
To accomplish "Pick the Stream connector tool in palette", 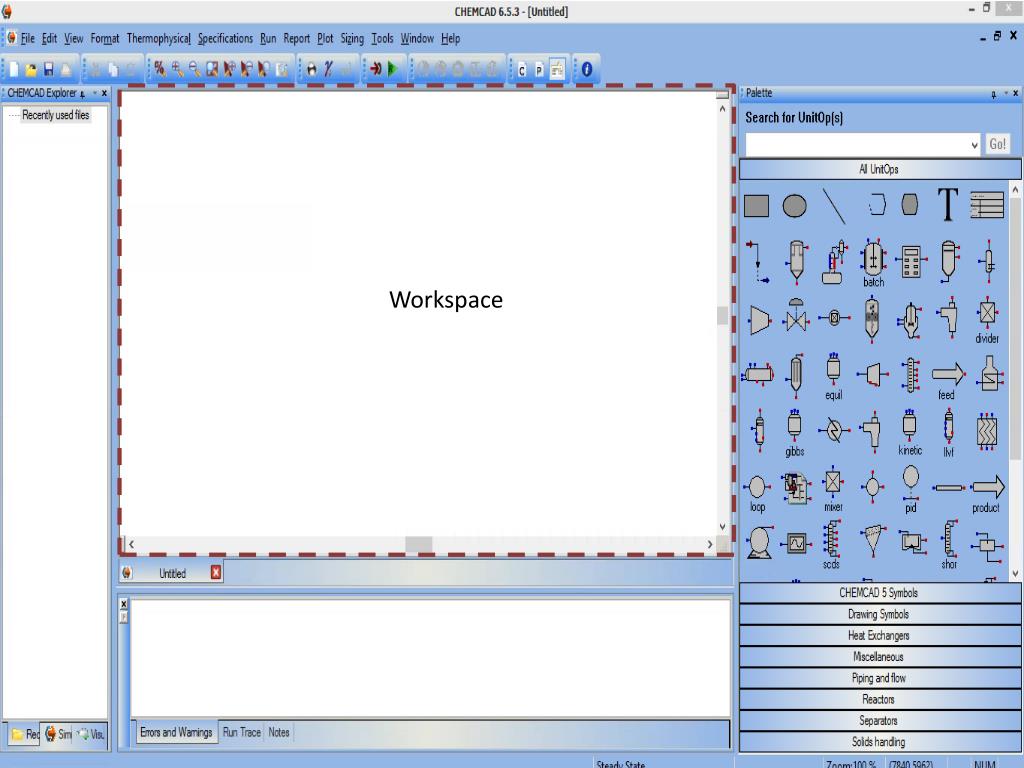I will point(758,261).
